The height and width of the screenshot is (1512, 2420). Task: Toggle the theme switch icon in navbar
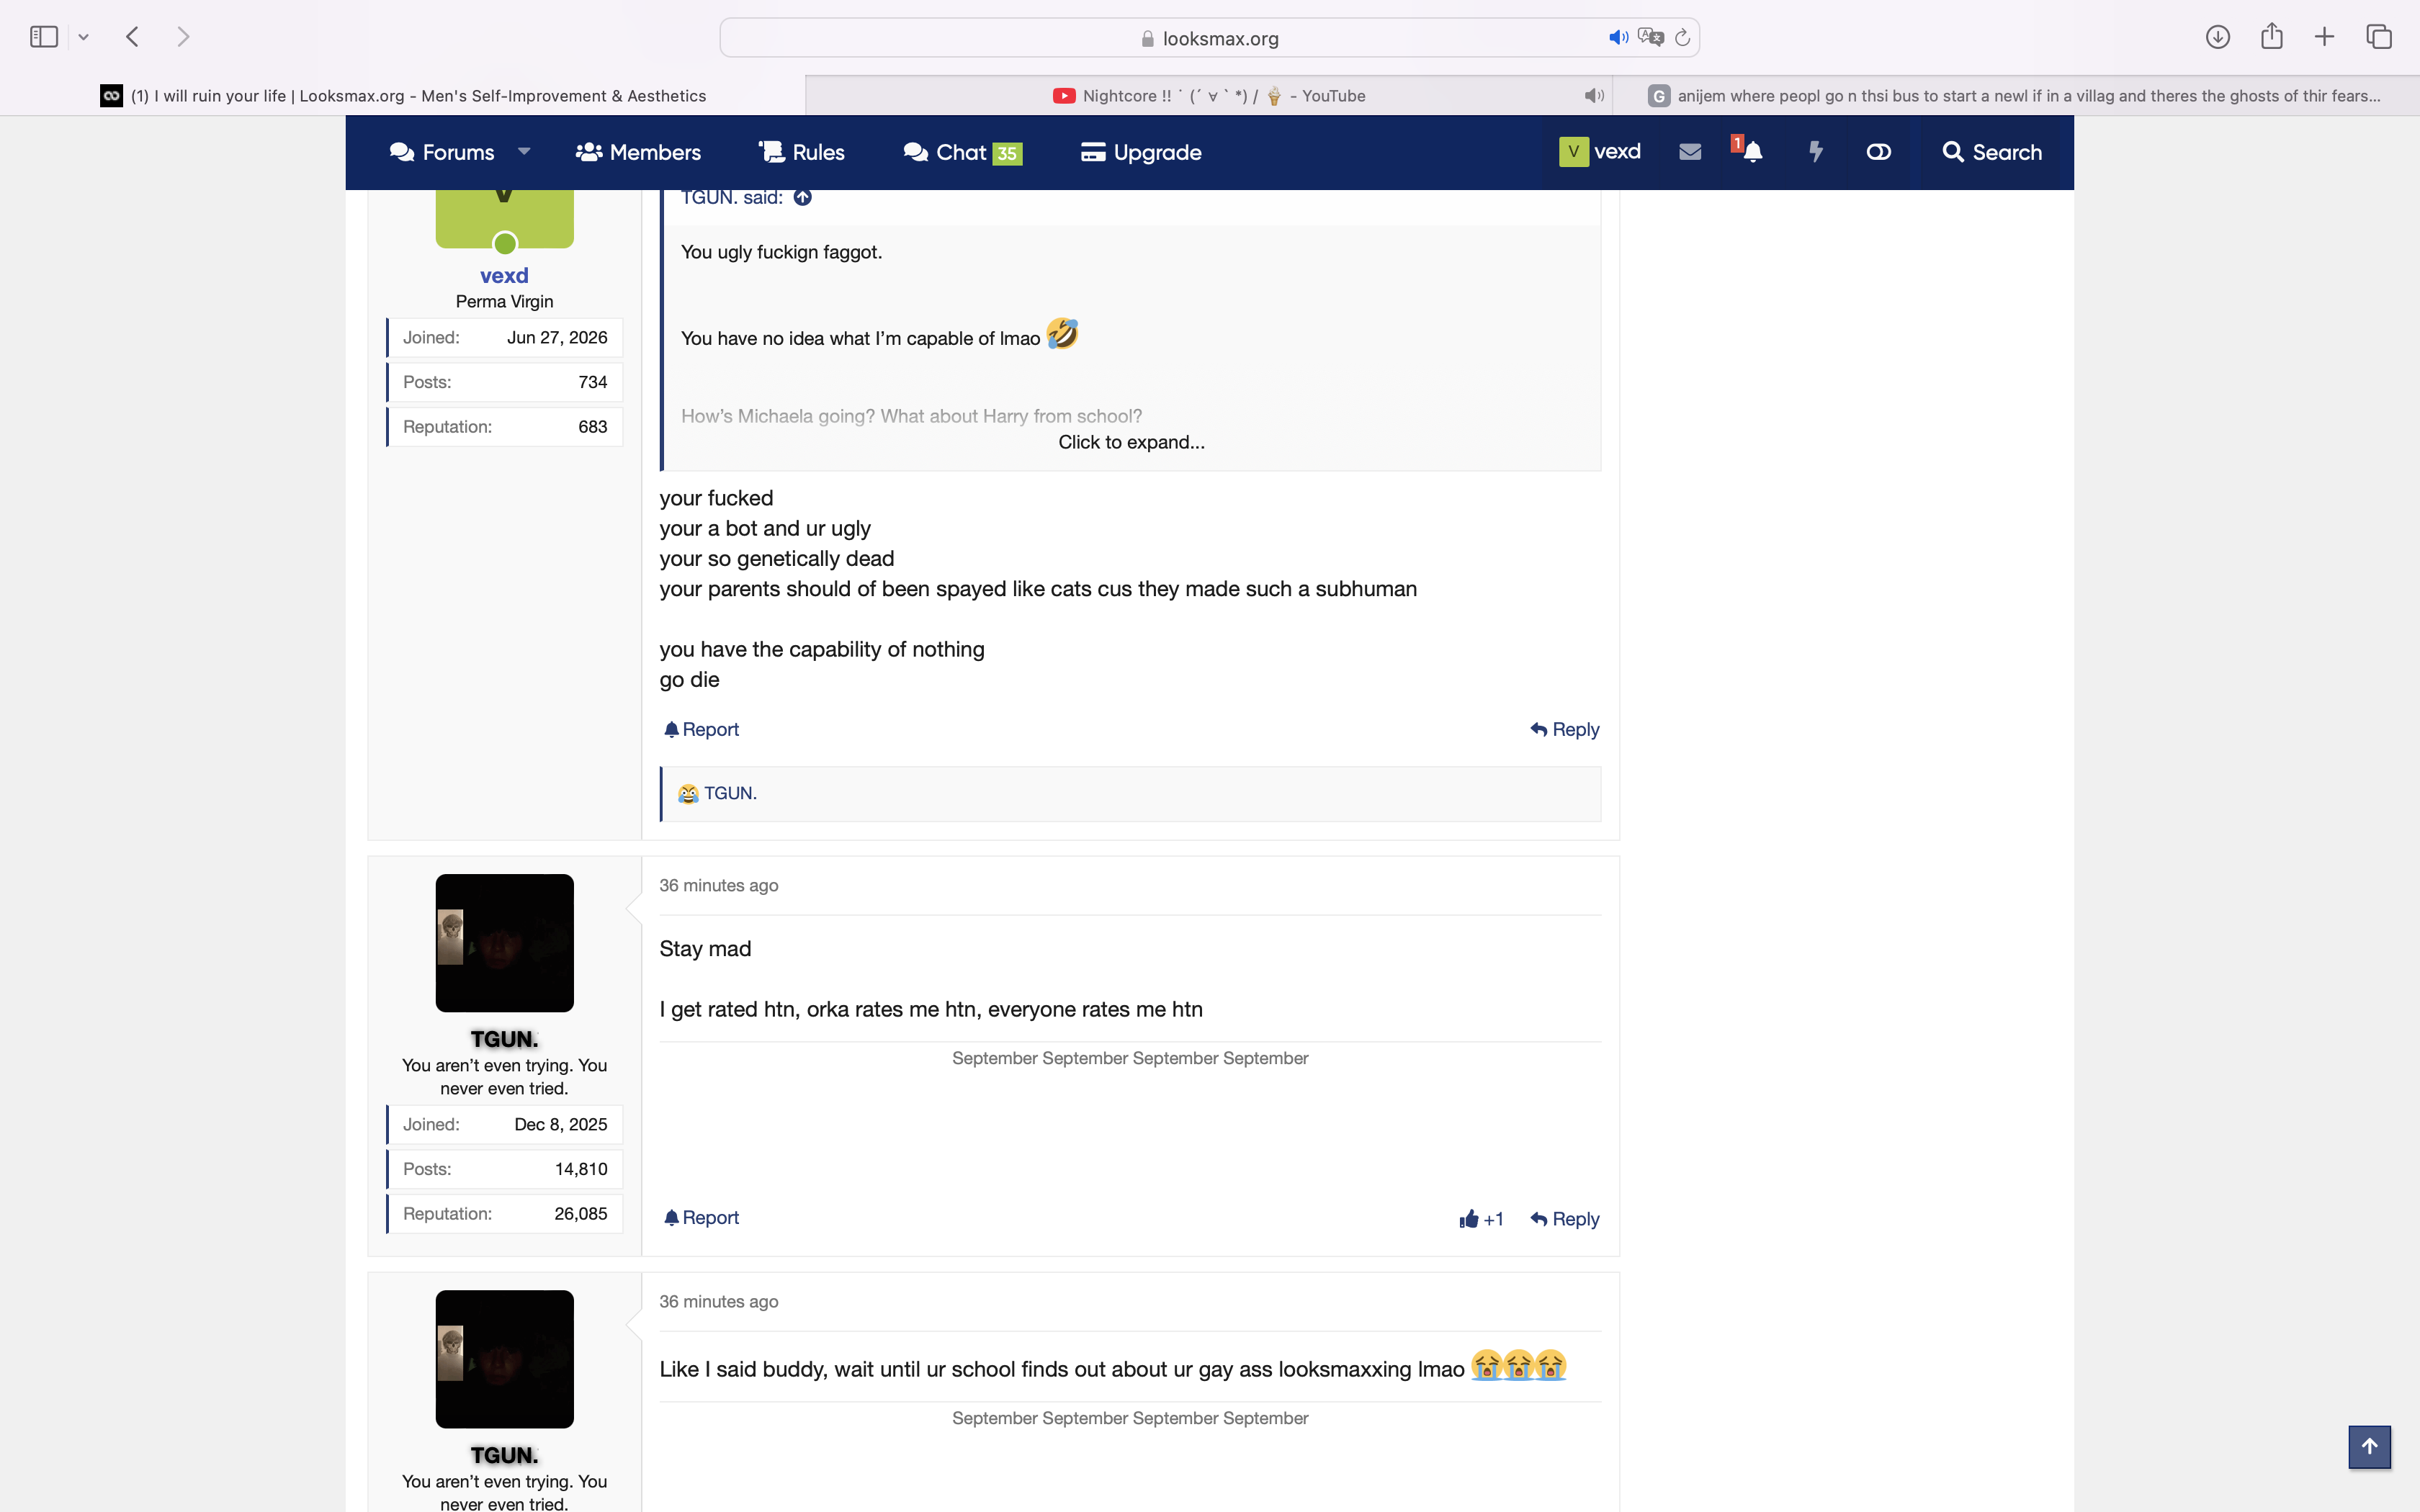1878,152
